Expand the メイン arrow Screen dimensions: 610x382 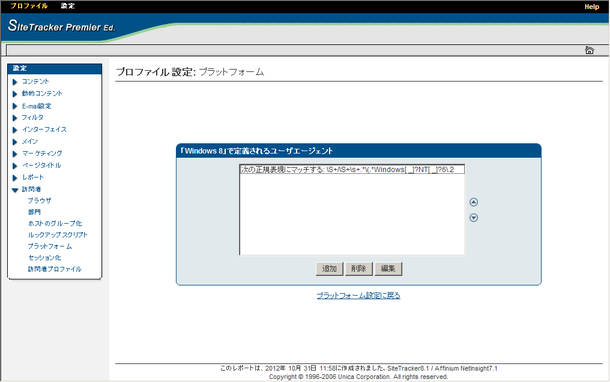(x=15, y=142)
